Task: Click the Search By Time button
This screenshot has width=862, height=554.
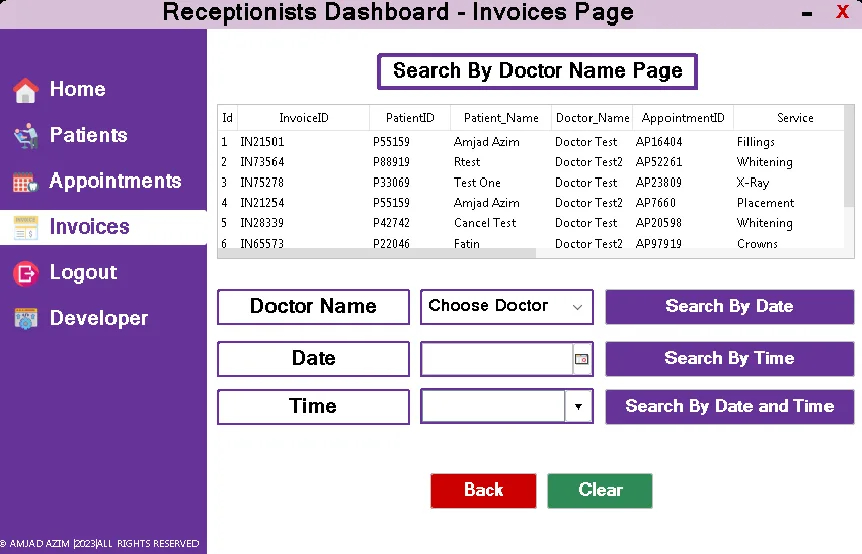Action: [x=730, y=359]
